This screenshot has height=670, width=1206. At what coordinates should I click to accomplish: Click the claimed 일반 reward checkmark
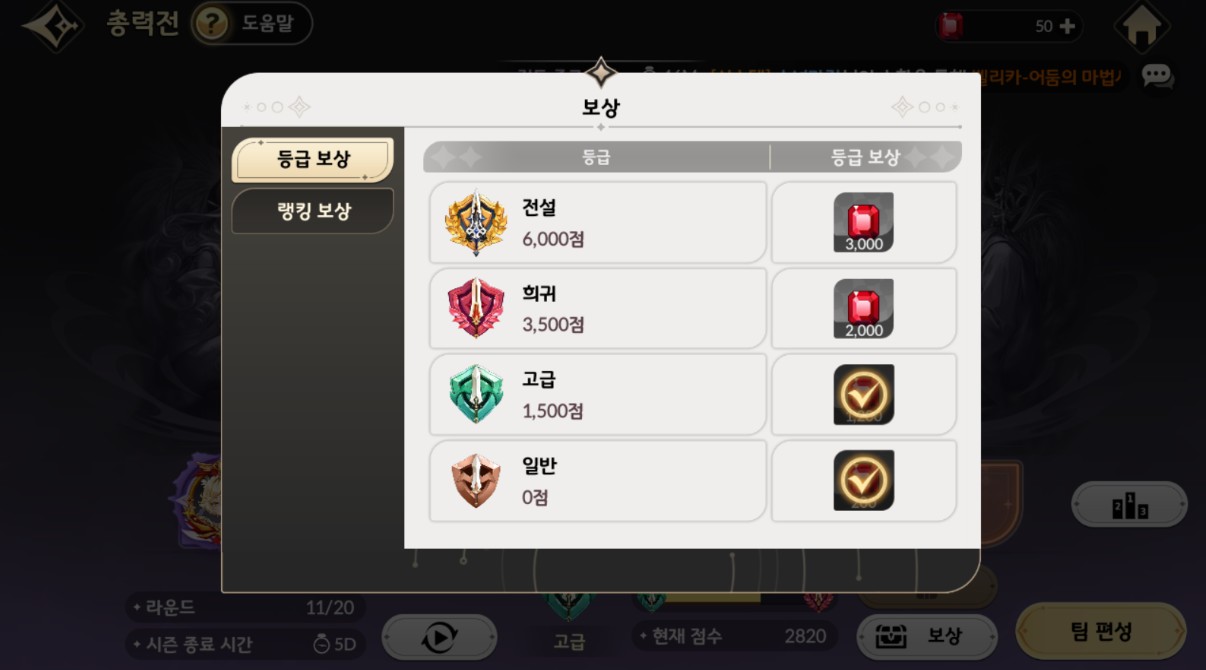tap(864, 480)
